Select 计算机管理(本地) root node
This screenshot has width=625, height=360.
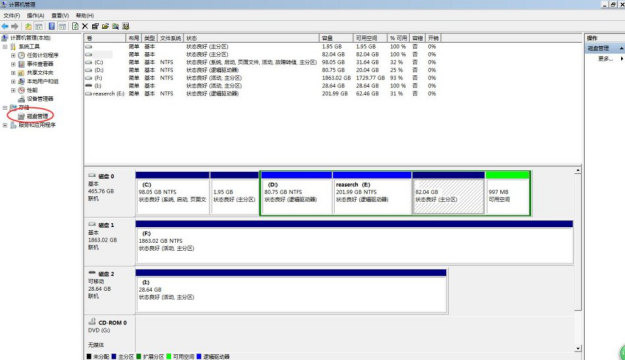point(30,38)
